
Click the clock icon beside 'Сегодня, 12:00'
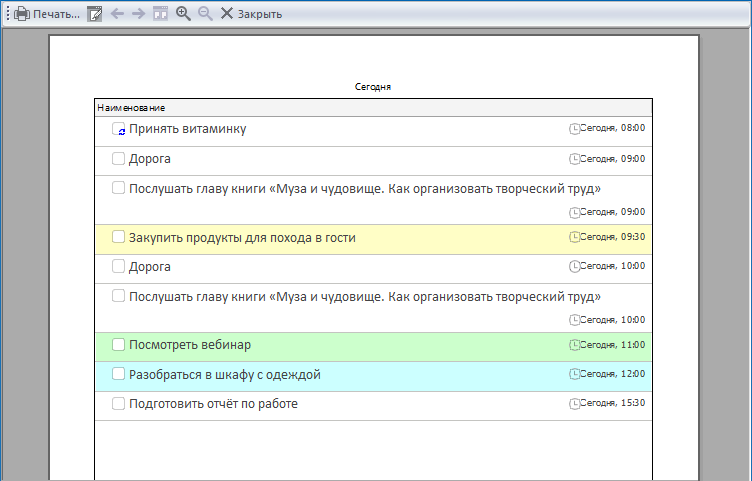(x=574, y=374)
